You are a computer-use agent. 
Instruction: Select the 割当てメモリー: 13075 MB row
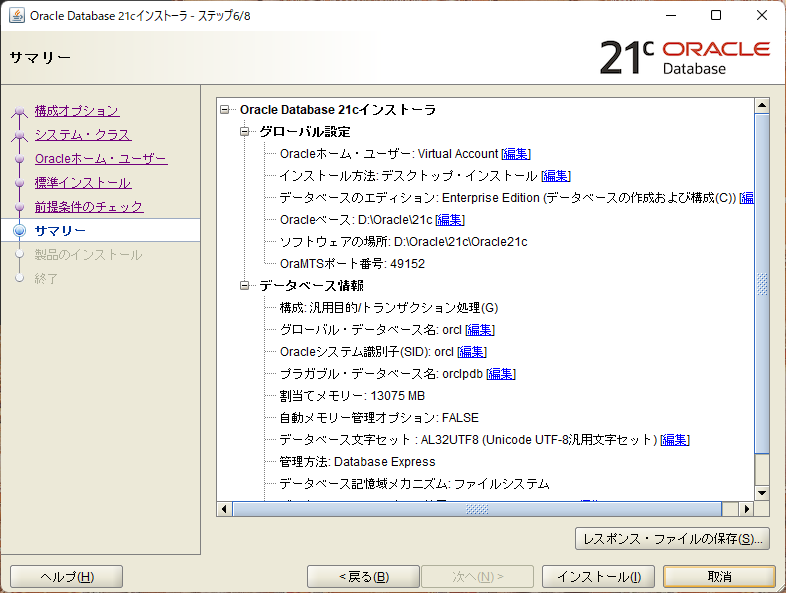click(352, 396)
